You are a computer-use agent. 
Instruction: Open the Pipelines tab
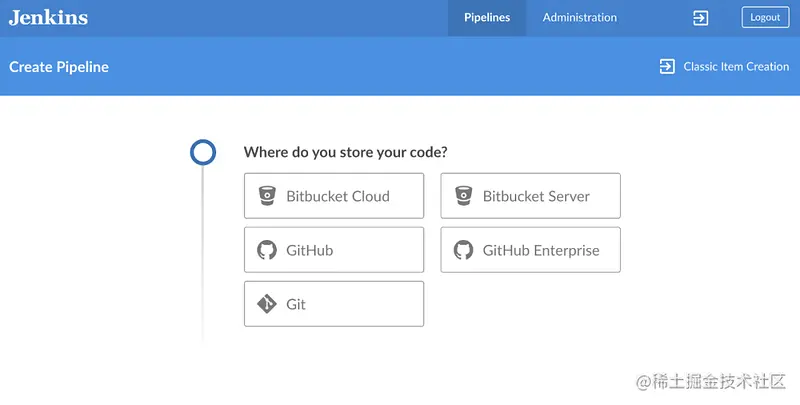click(x=487, y=18)
